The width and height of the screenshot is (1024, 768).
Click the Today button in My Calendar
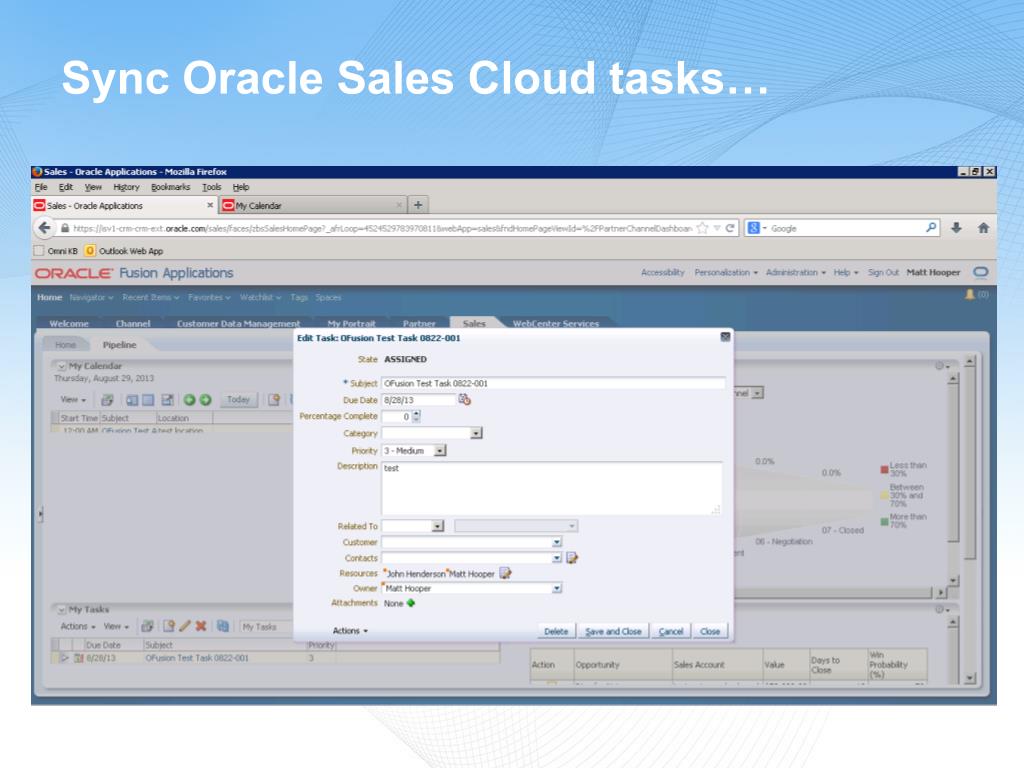tap(238, 400)
